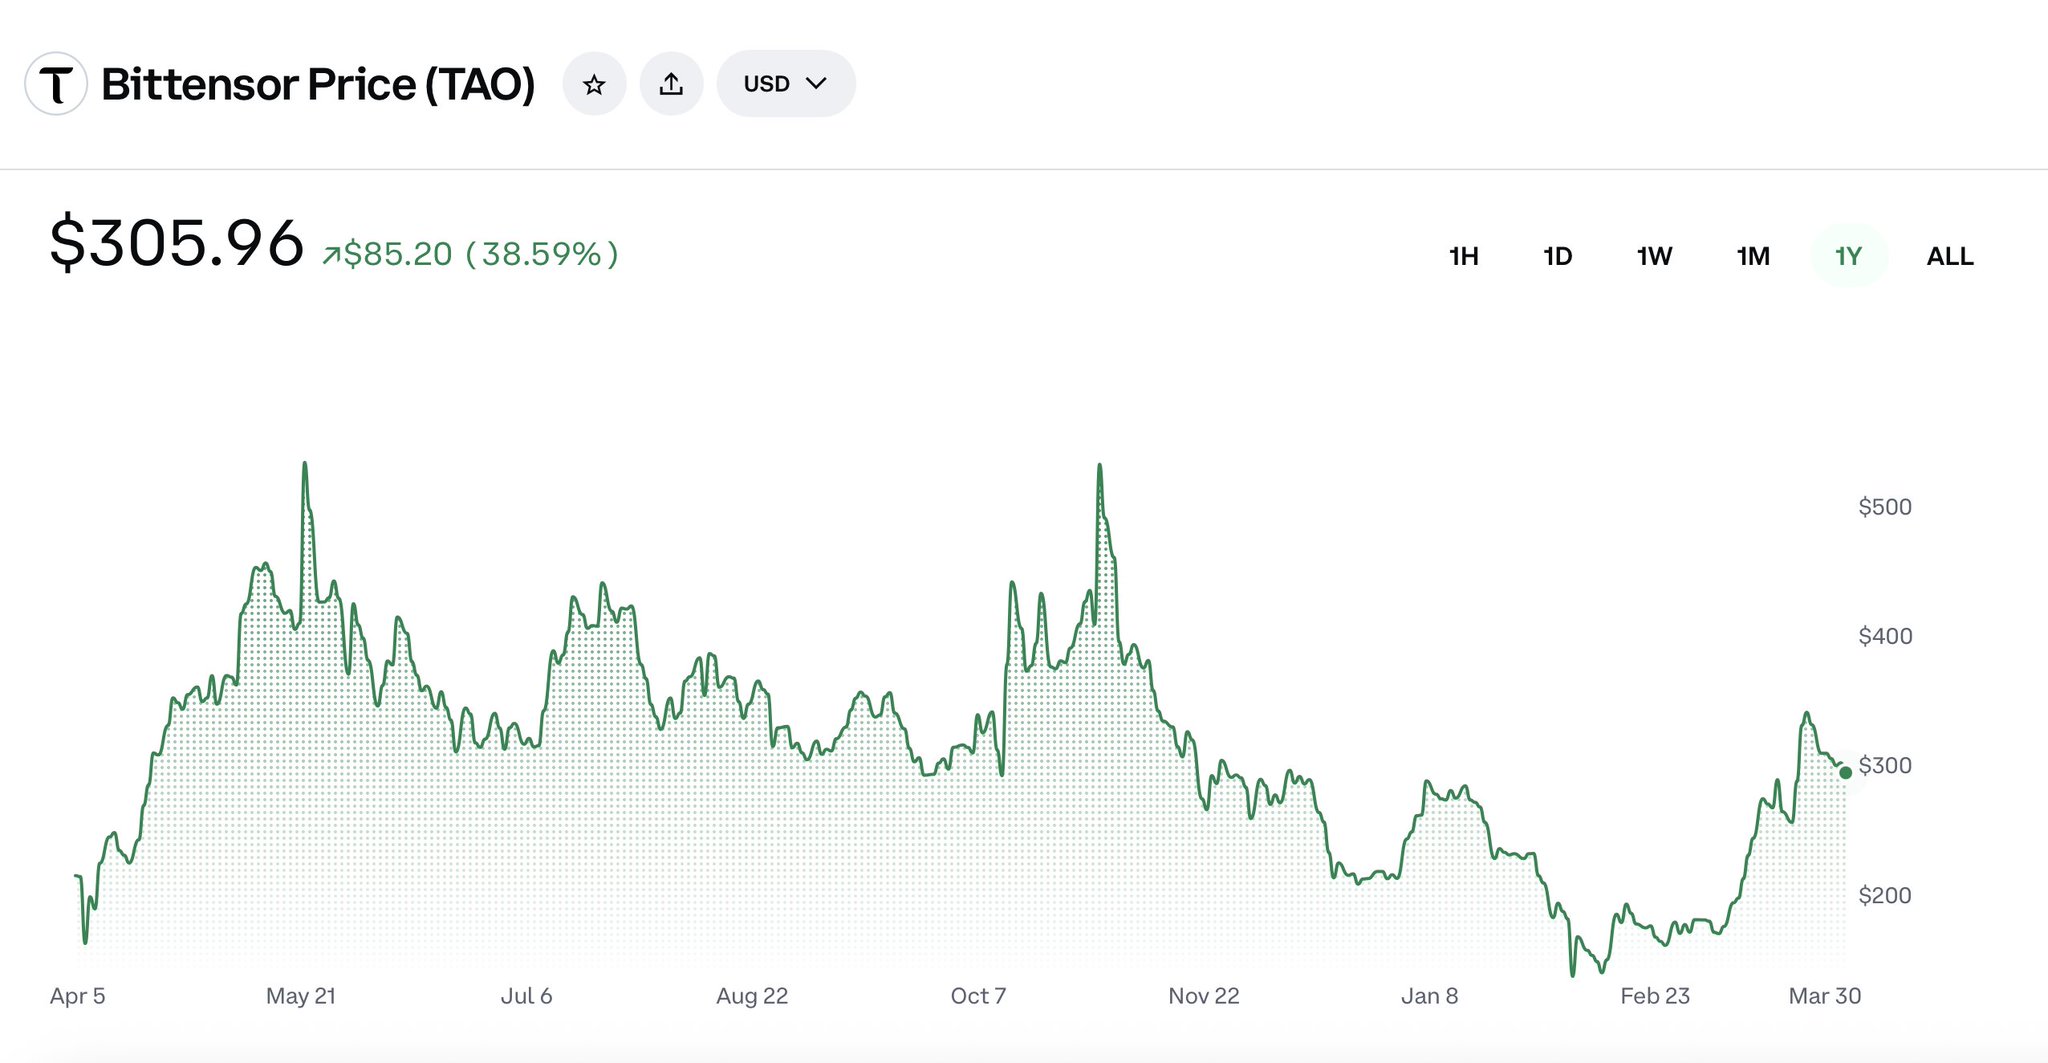Image resolution: width=2048 pixels, height=1063 pixels.
Task: Switch chart to 1M range
Action: [1752, 256]
